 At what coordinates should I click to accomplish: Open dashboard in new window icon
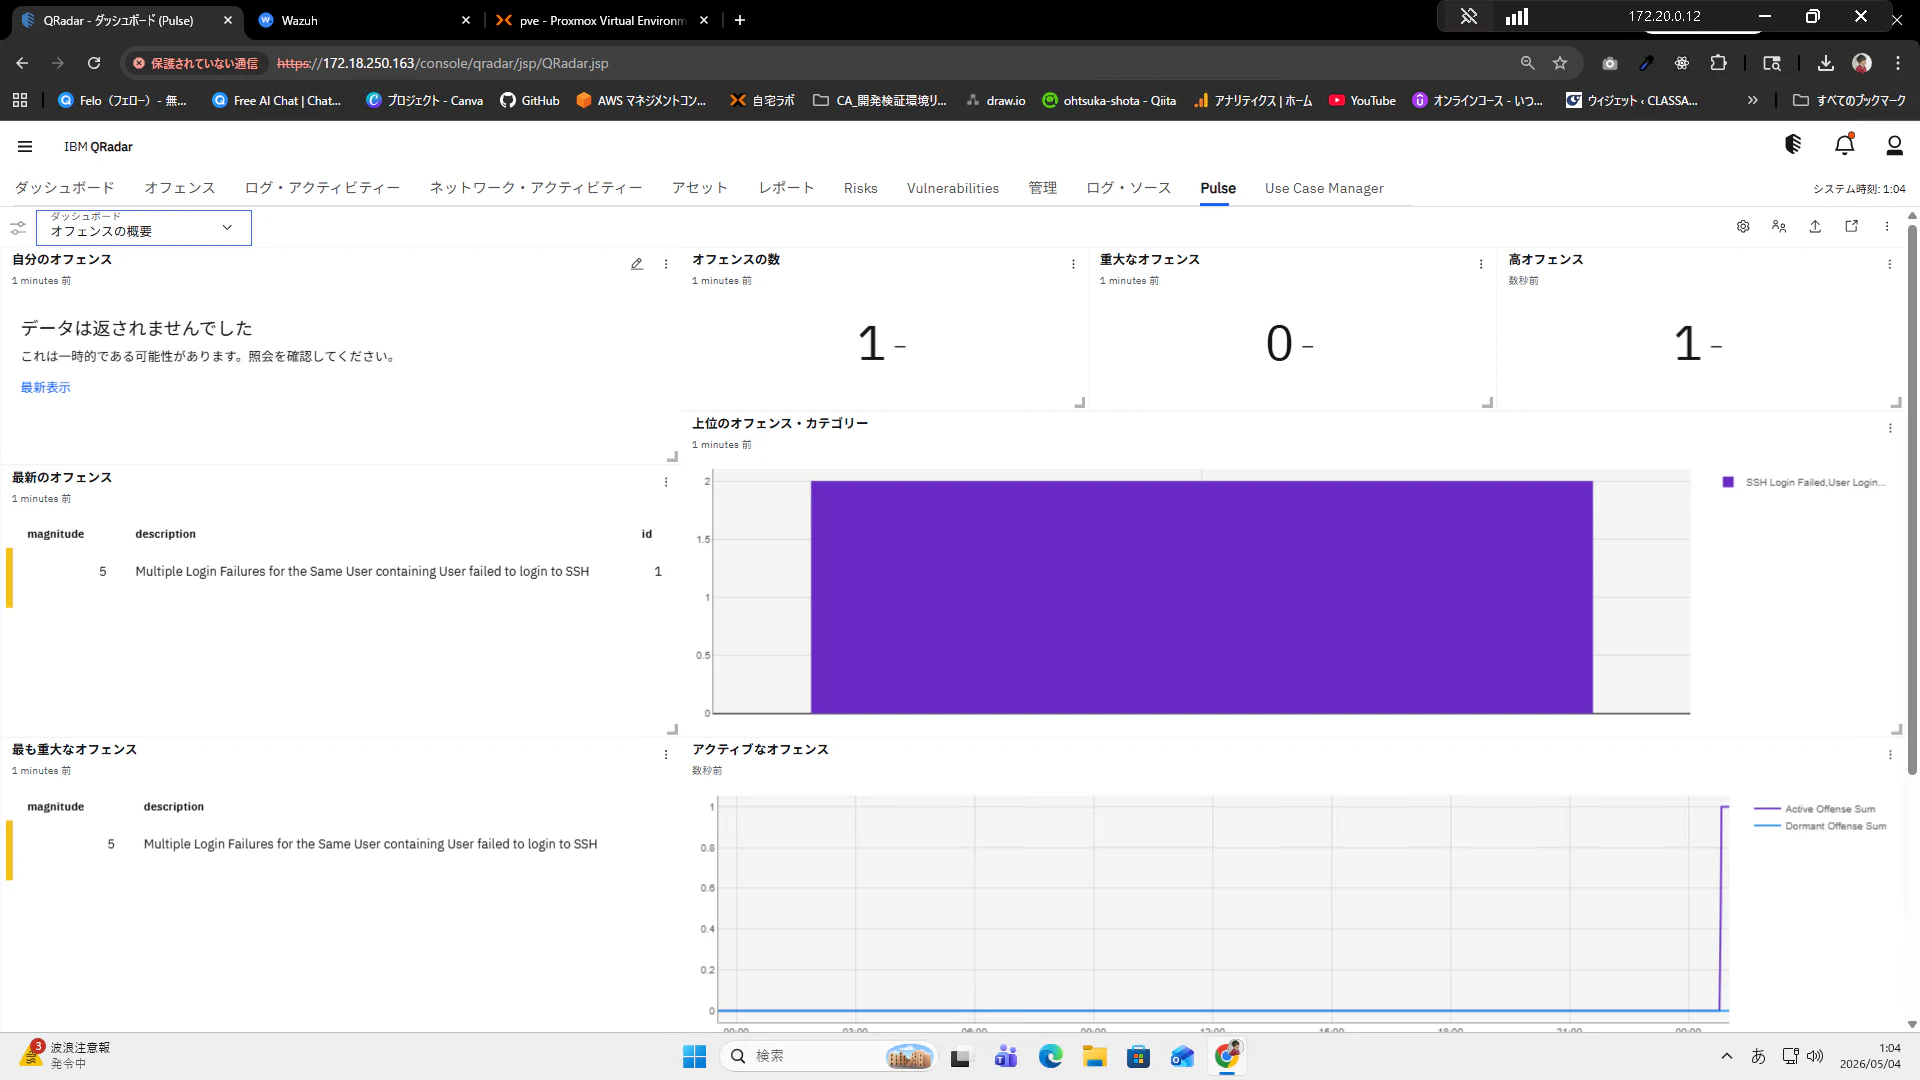[1851, 227]
